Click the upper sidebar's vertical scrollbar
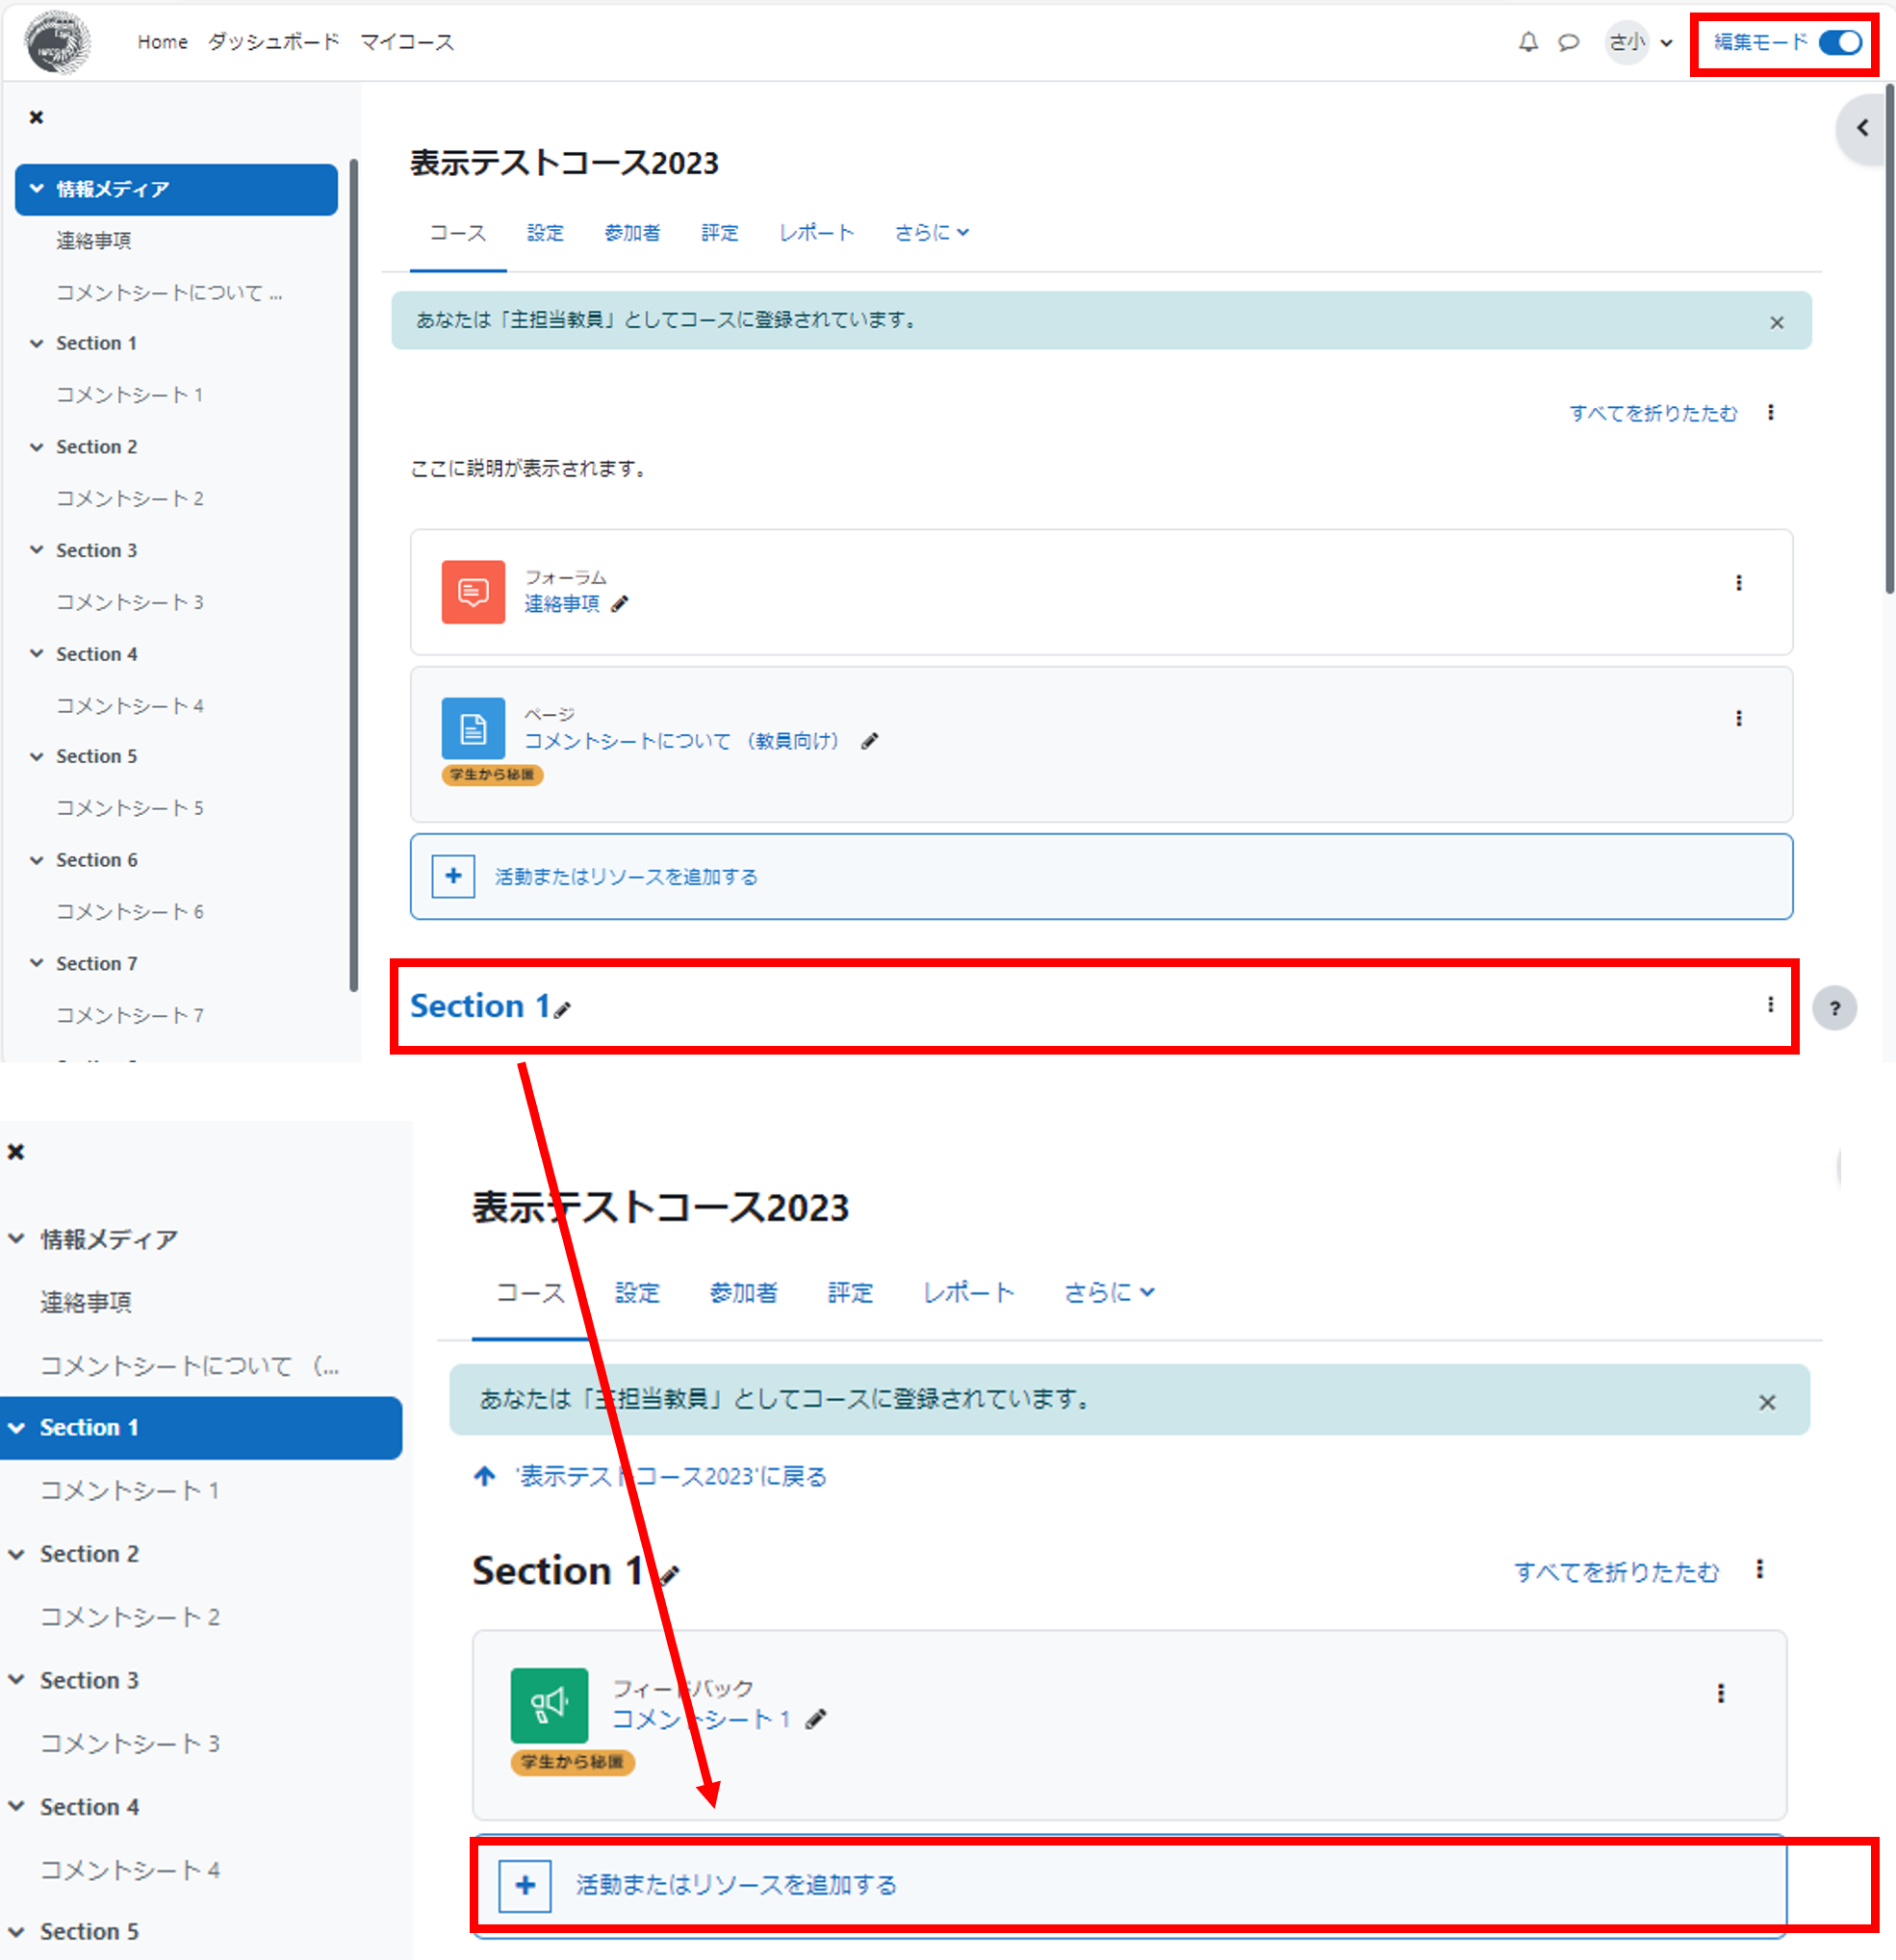Viewport: 1896px width, 1960px height. point(353,575)
